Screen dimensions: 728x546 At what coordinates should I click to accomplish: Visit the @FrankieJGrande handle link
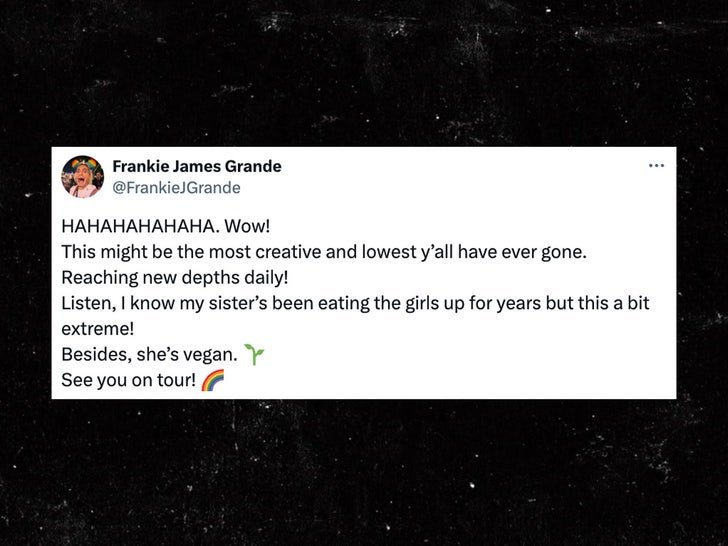(176, 188)
